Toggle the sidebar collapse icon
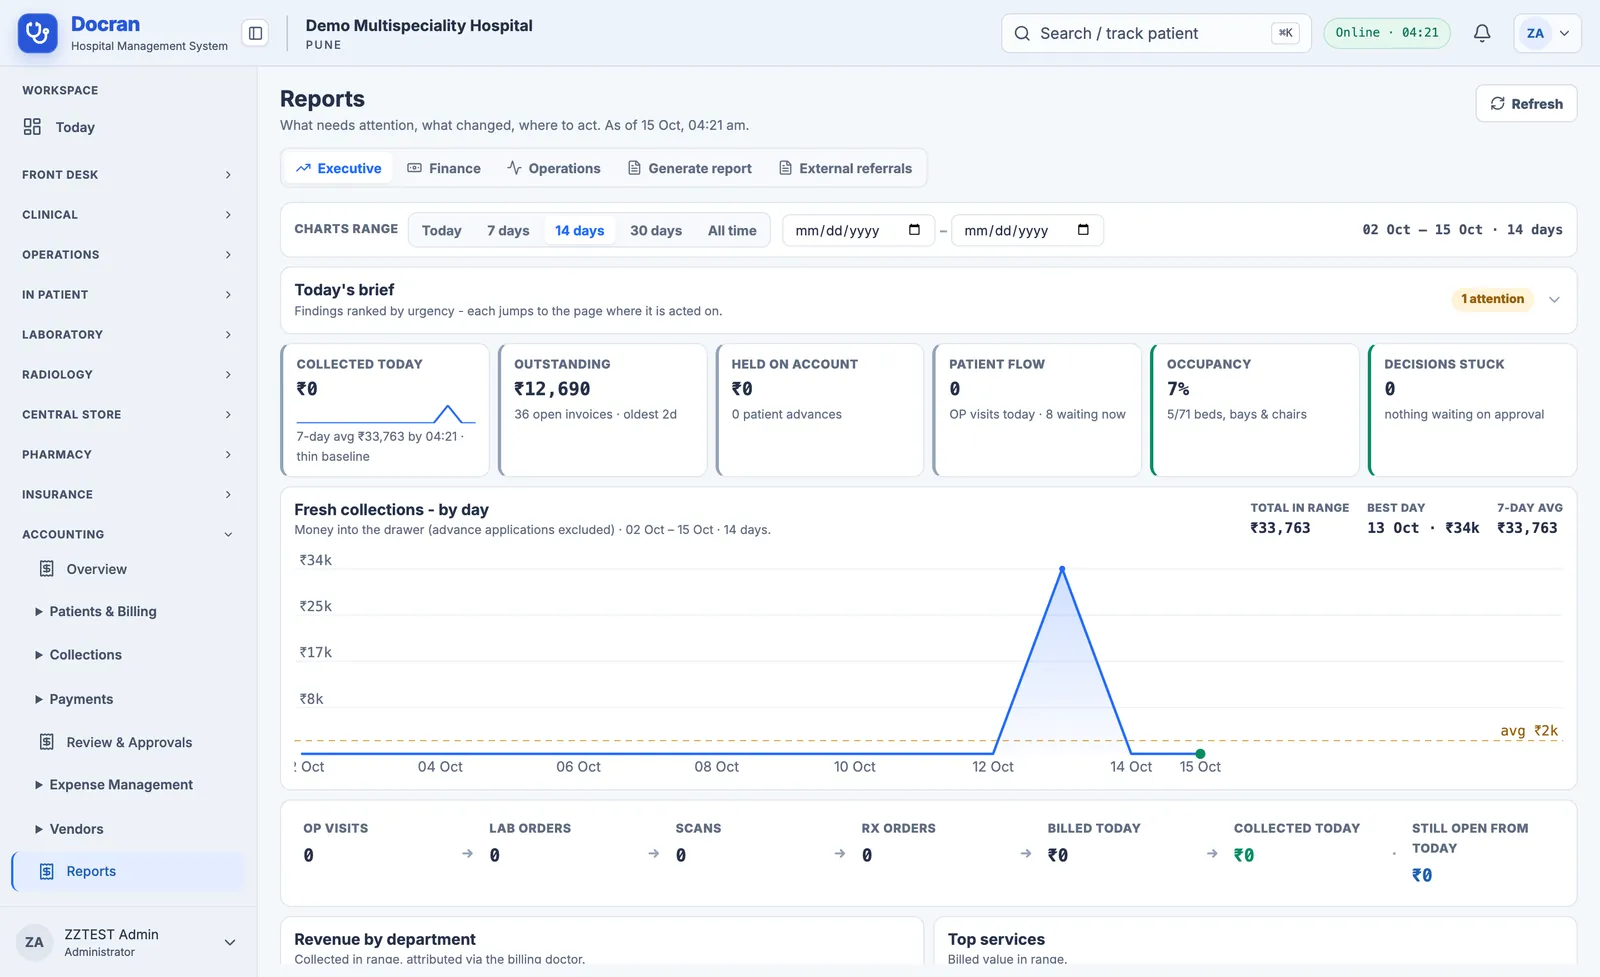 pyautogui.click(x=256, y=34)
